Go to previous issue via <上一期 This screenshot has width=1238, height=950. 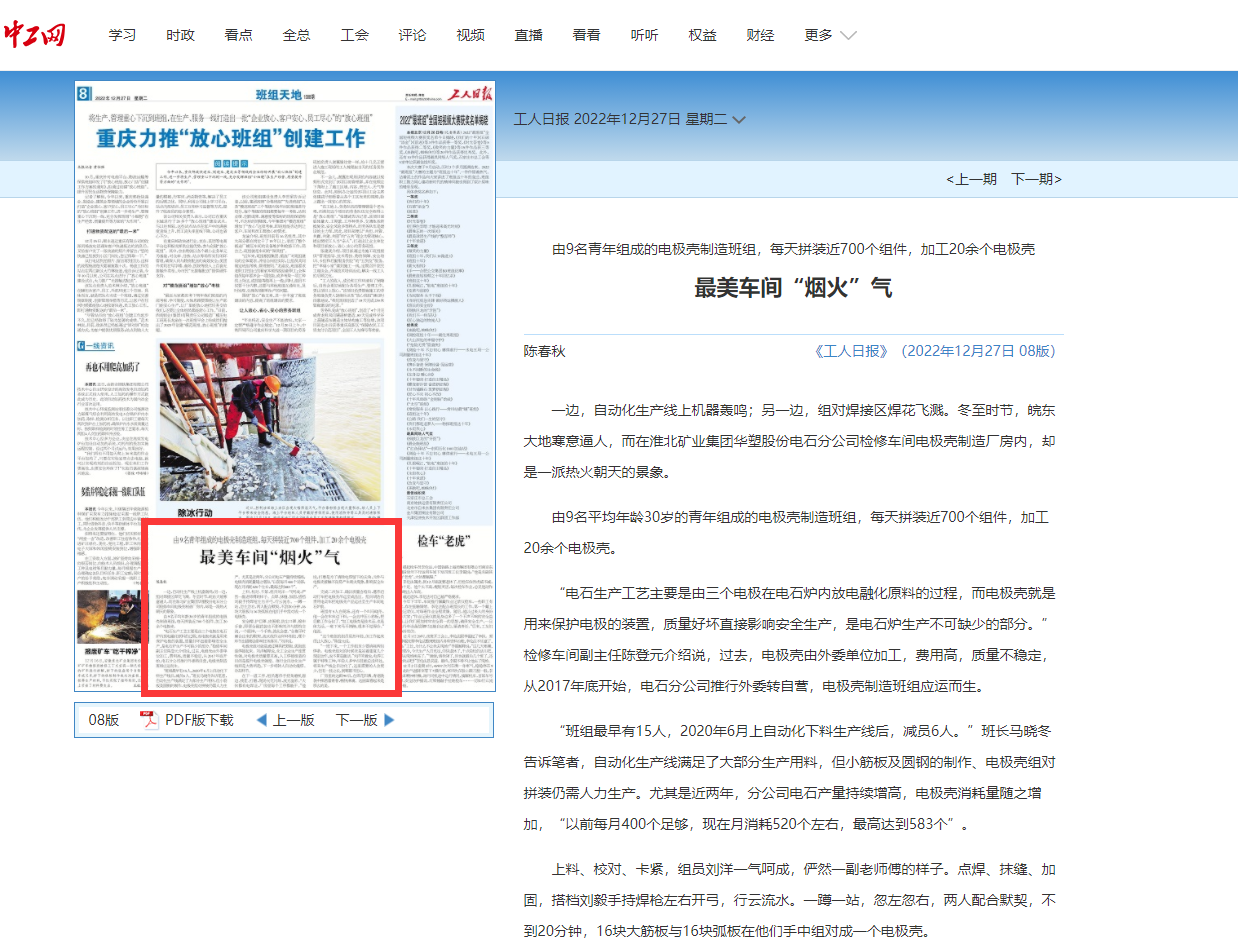[971, 179]
